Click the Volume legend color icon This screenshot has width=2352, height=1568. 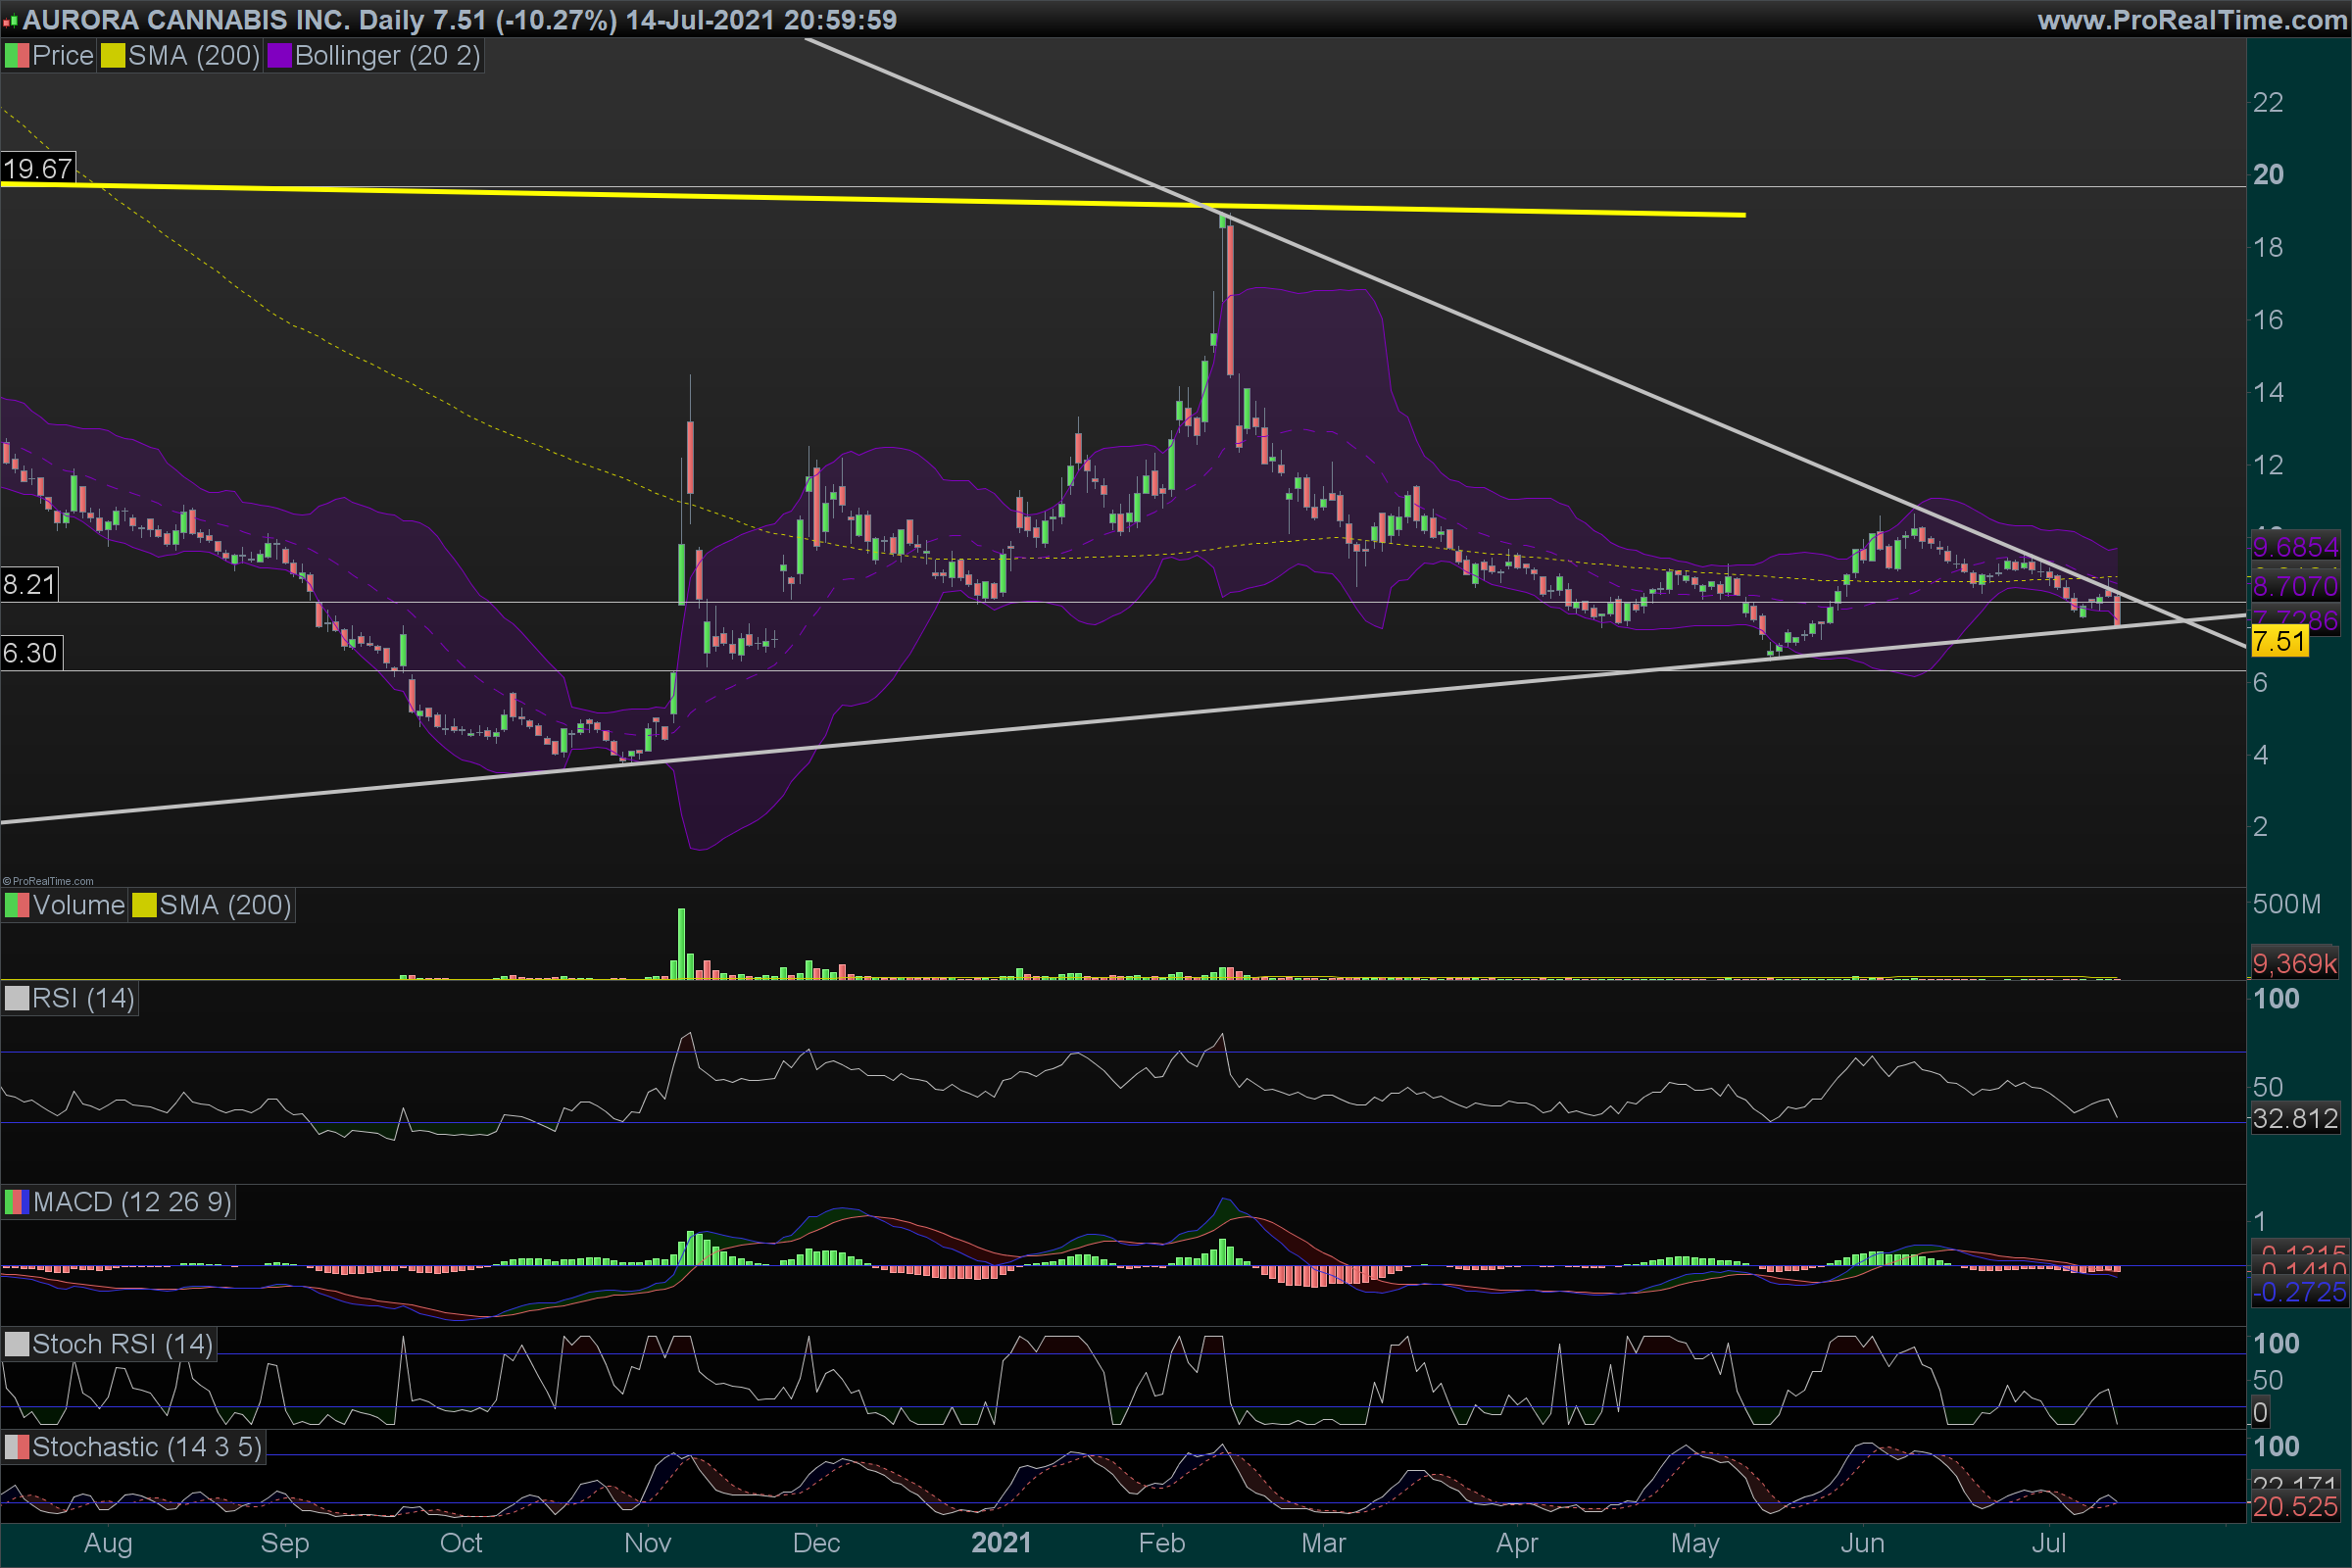click(17, 906)
